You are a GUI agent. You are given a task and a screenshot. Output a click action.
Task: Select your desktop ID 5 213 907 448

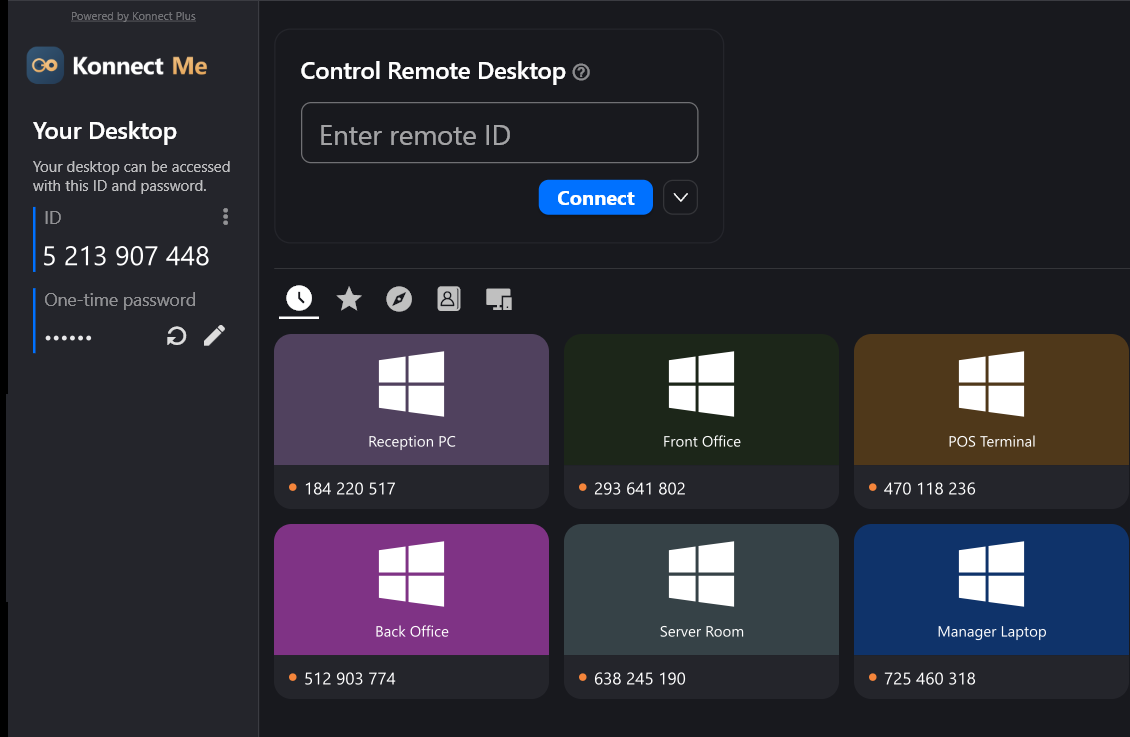(126, 256)
